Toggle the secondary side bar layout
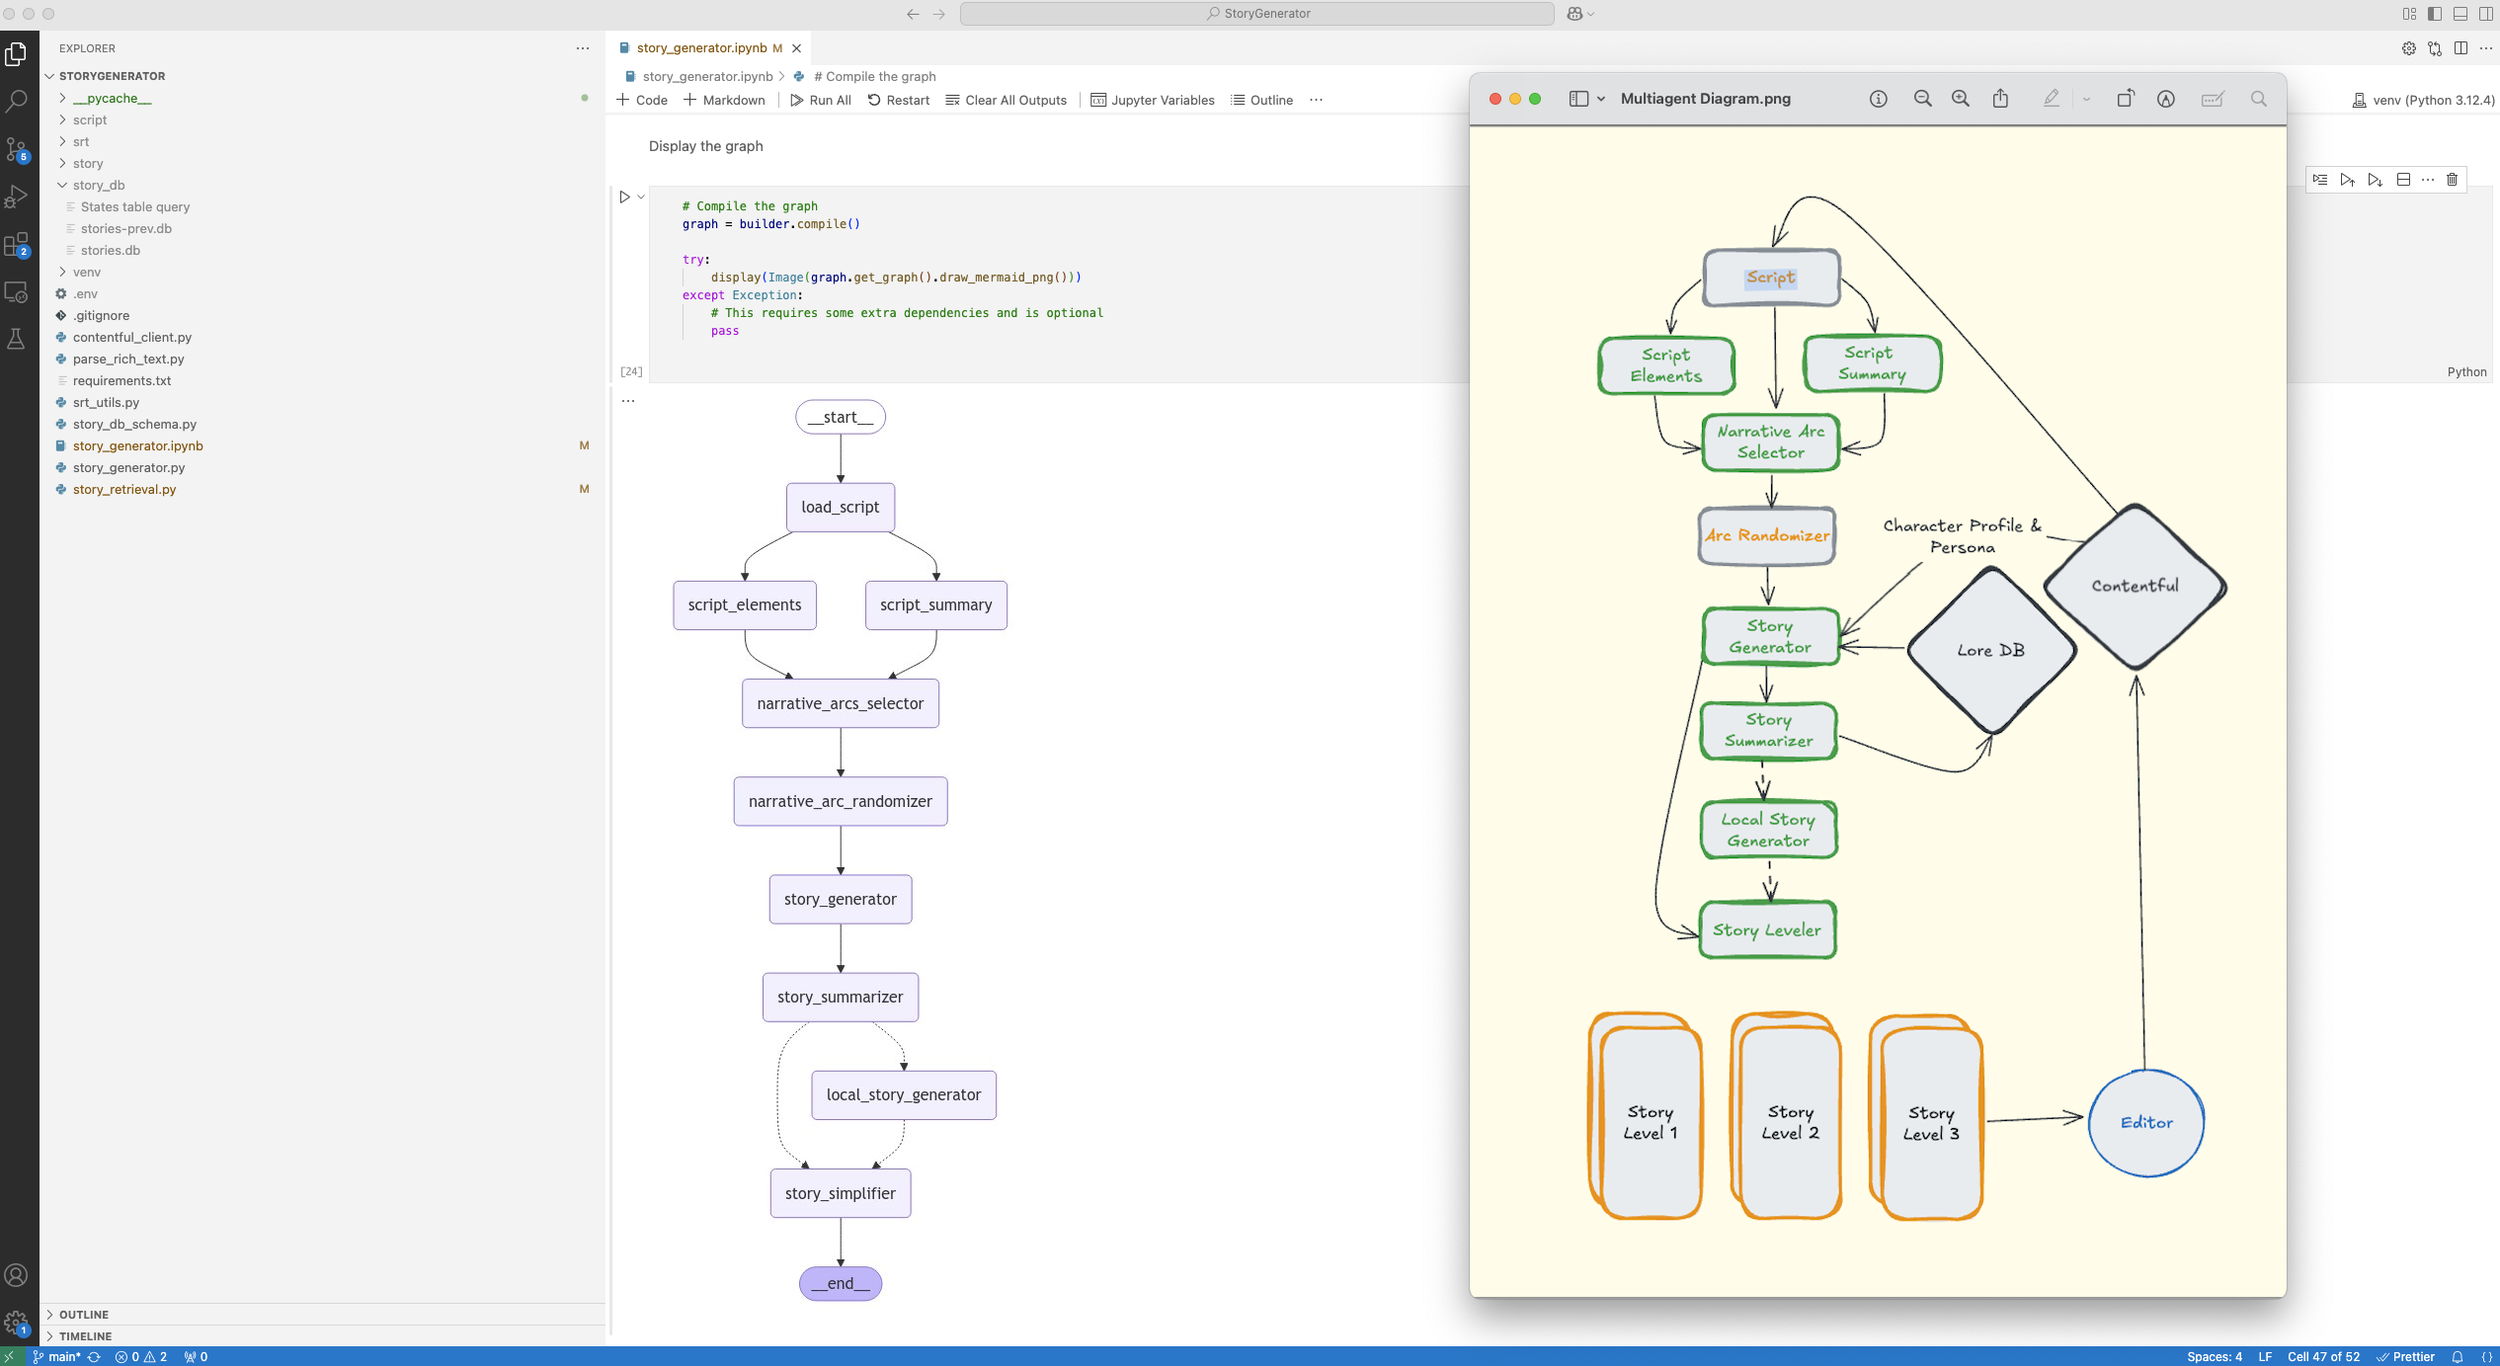 tap(2485, 14)
